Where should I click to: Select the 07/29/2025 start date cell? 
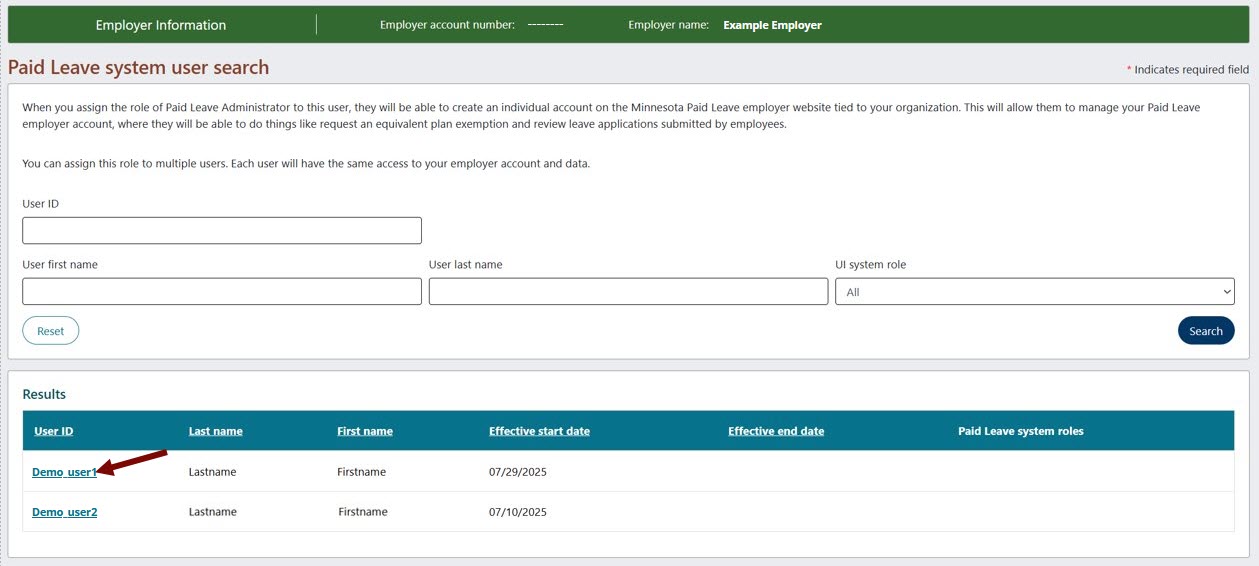(518, 472)
